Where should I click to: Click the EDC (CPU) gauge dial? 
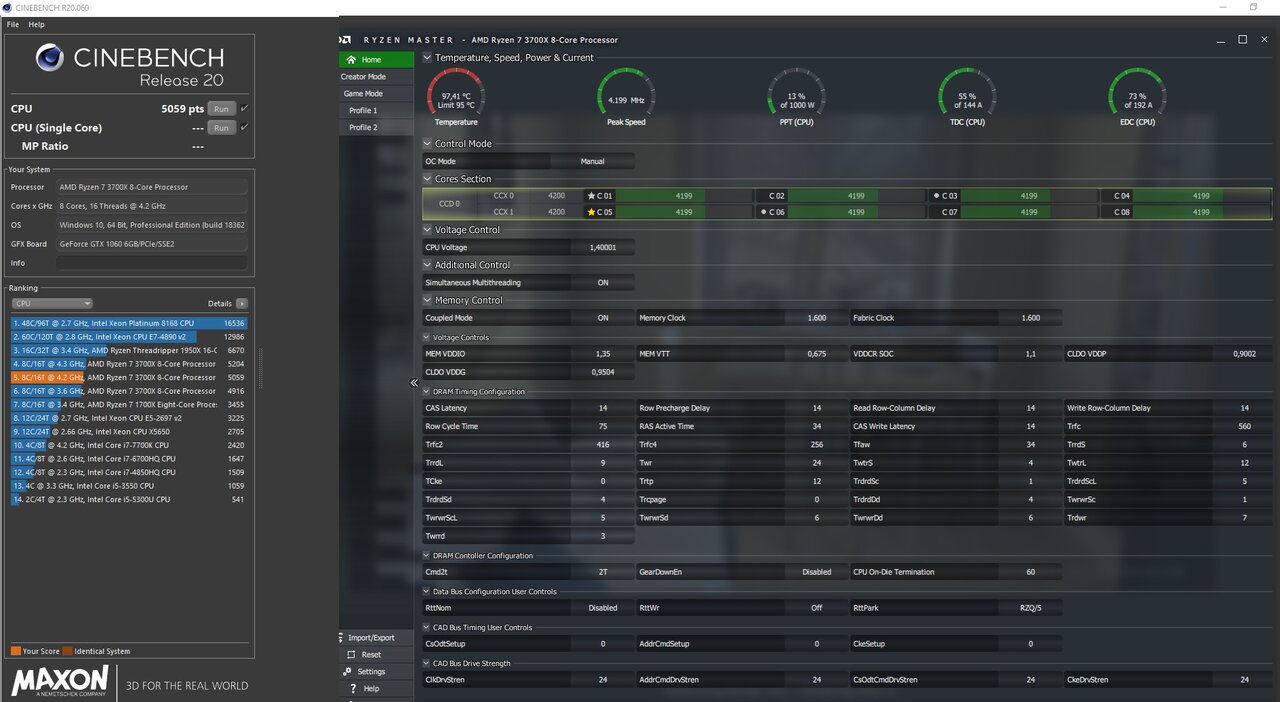point(1137,96)
